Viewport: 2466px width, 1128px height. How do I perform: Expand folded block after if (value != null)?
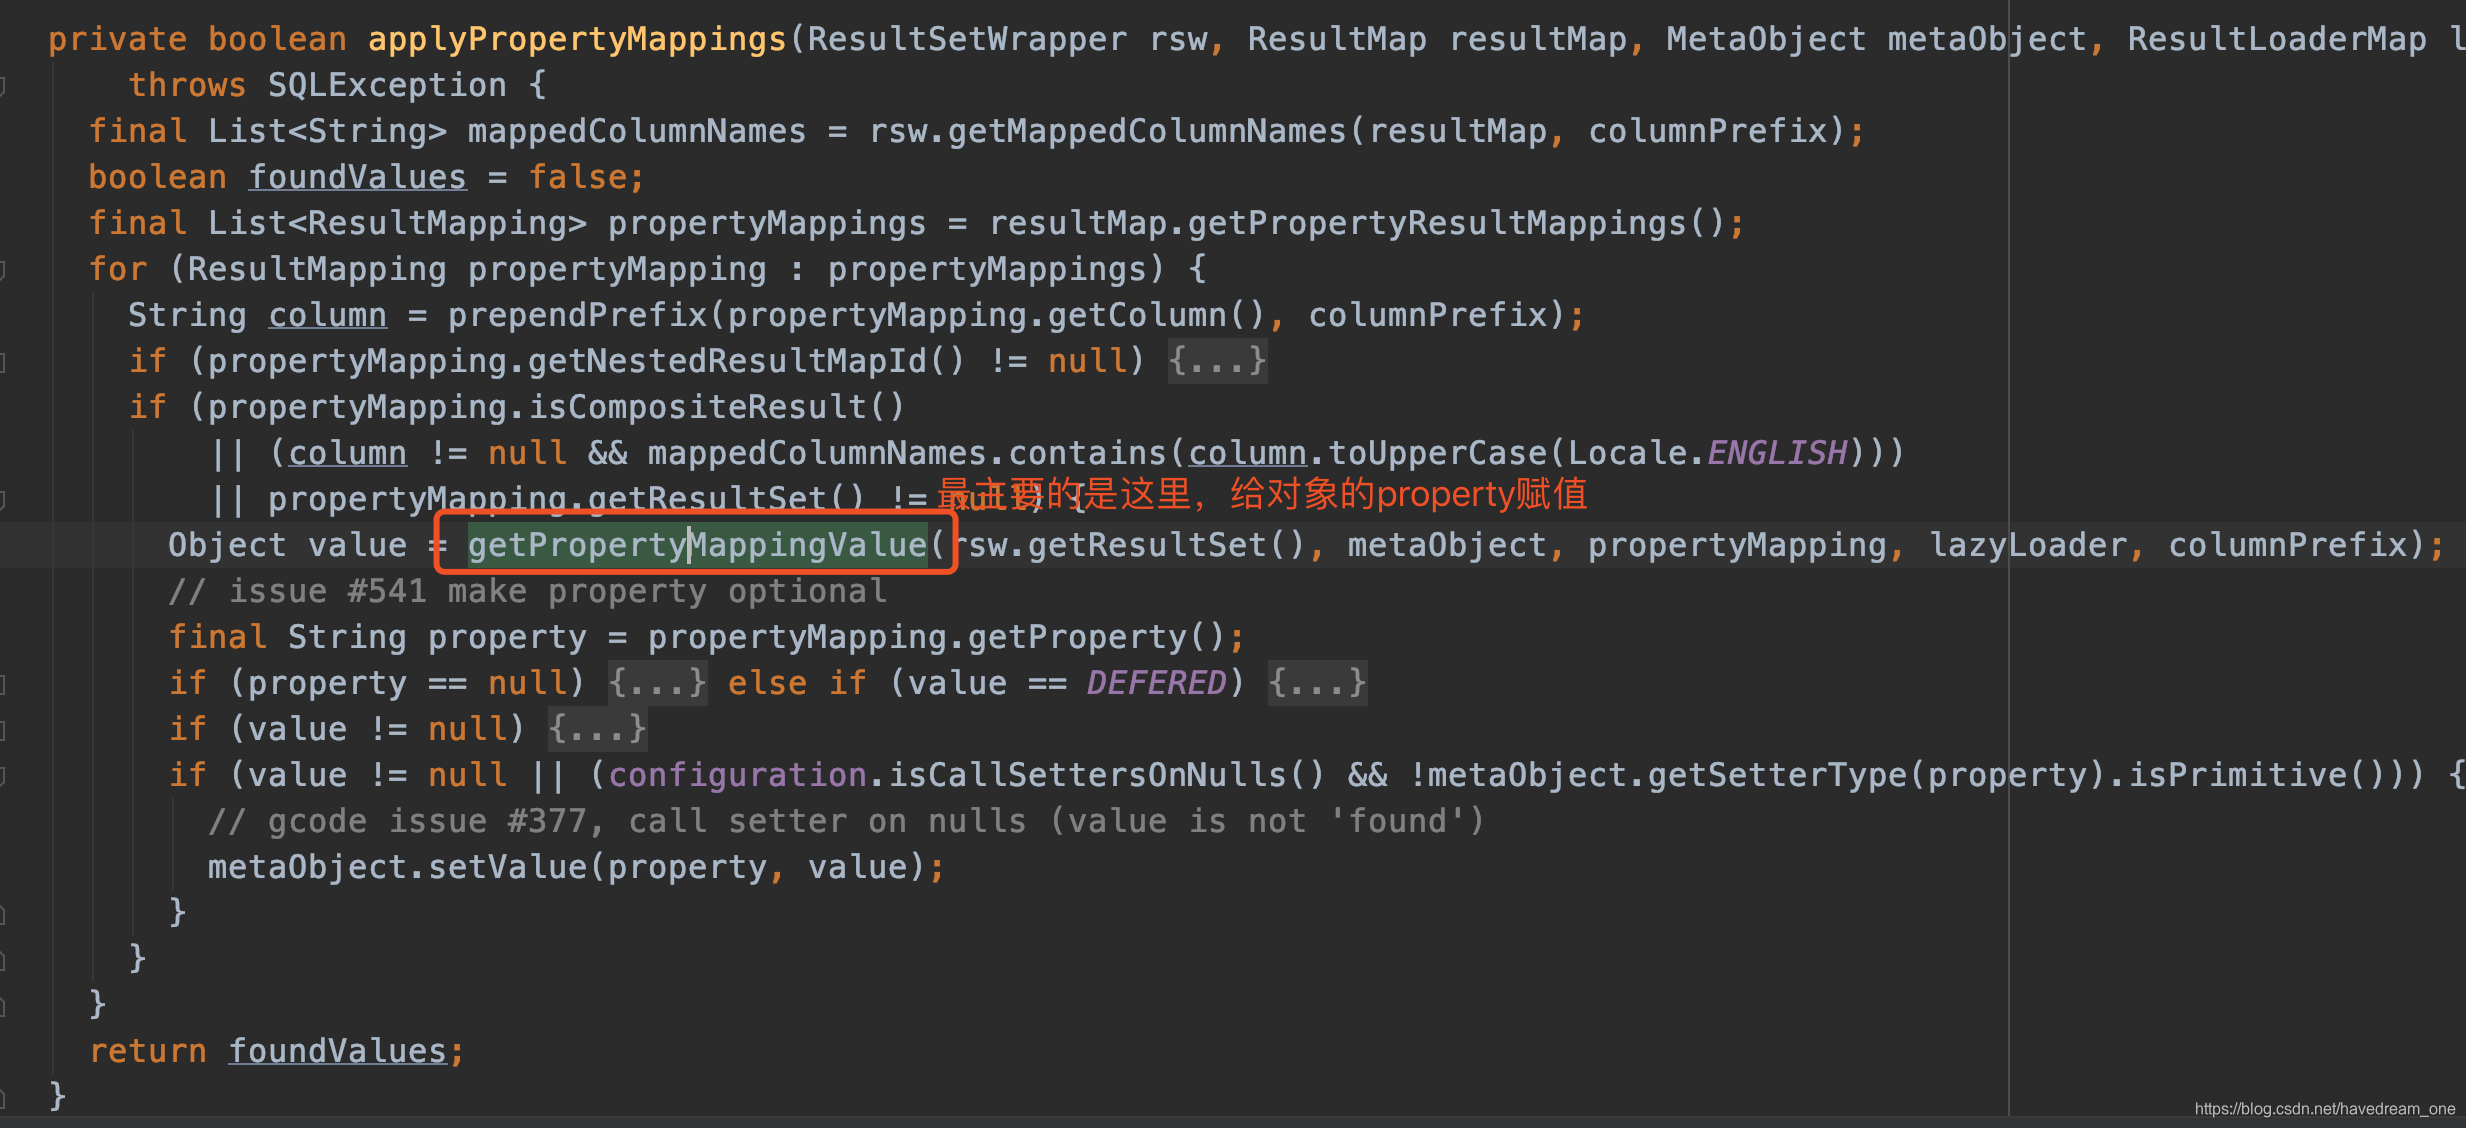coord(597,729)
